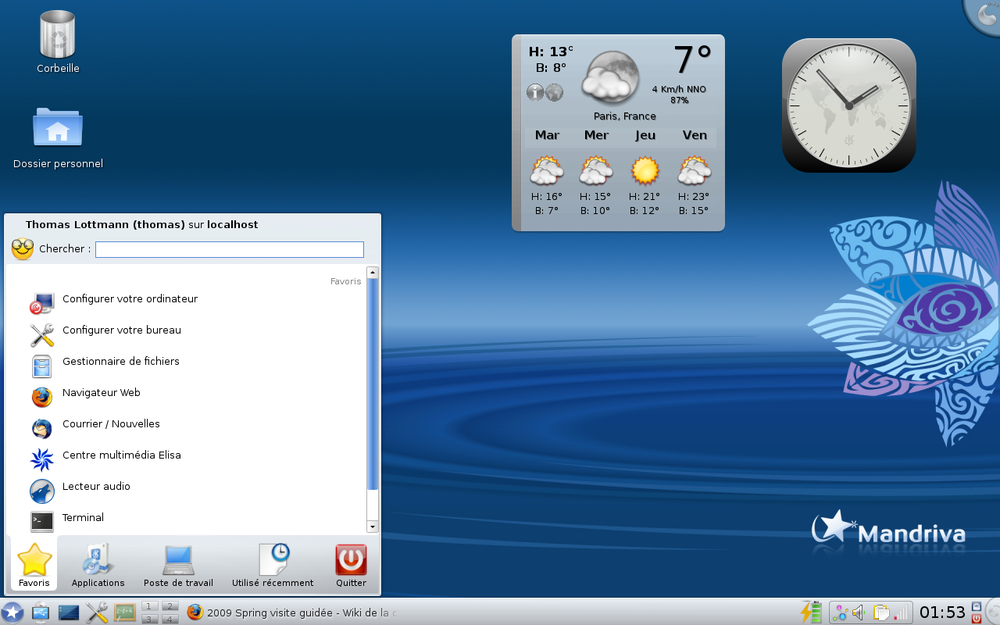The image size is (1000, 625).
Task: Switch to virtual desktop 3 in pager
Action: coord(150,619)
